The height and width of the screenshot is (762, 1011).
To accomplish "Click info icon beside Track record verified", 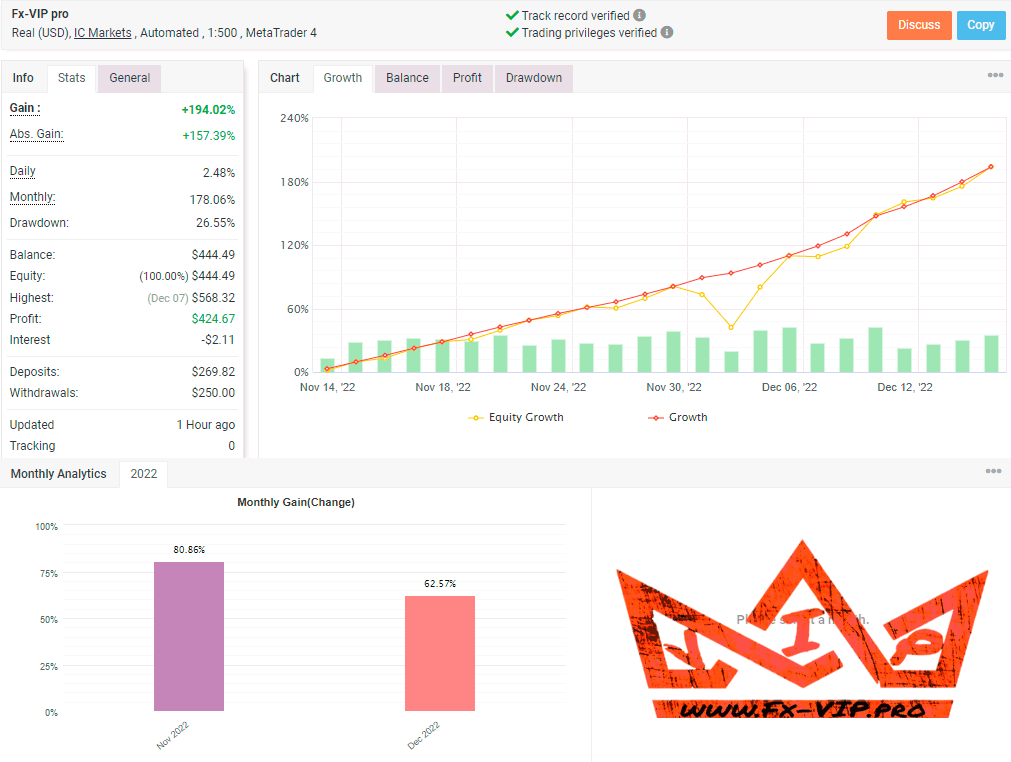I will pyautogui.click(x=639, y=16).
